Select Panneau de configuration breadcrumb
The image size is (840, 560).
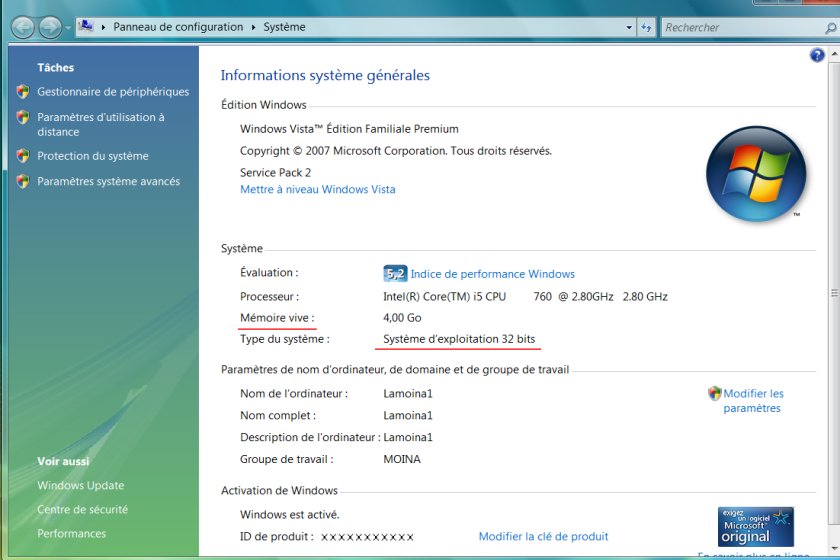[178, 27]
